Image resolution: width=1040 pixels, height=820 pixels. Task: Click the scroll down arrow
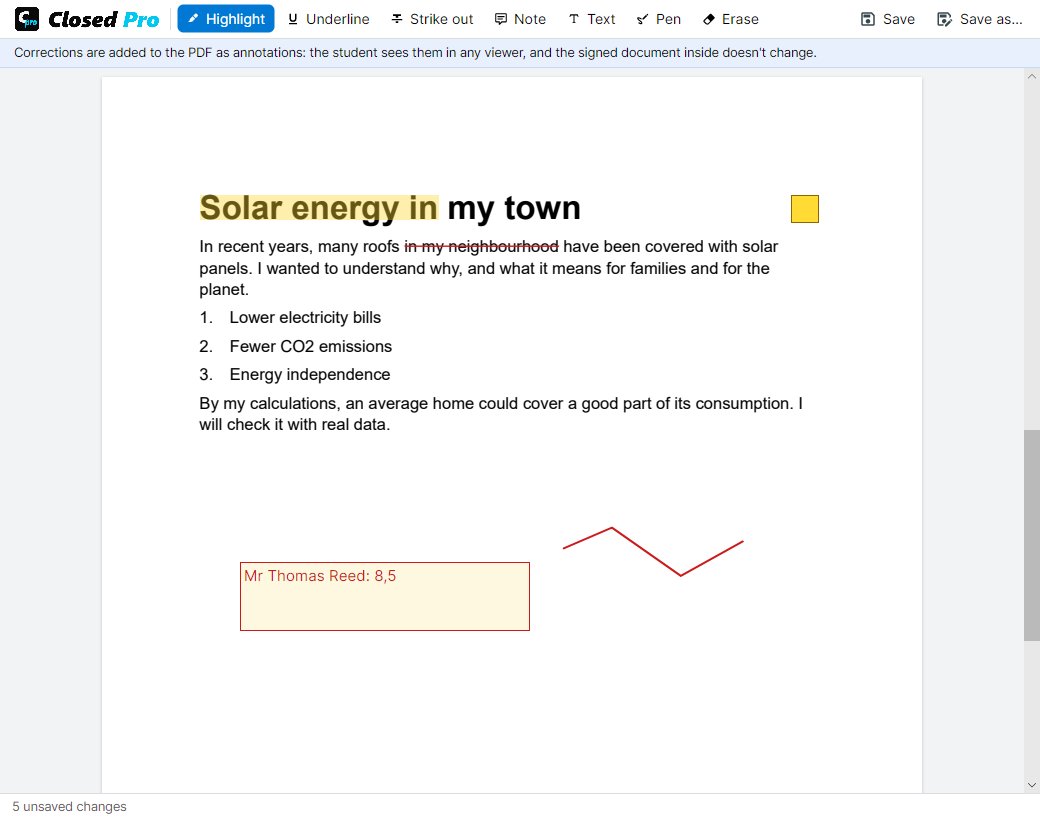click(1031, 785)
